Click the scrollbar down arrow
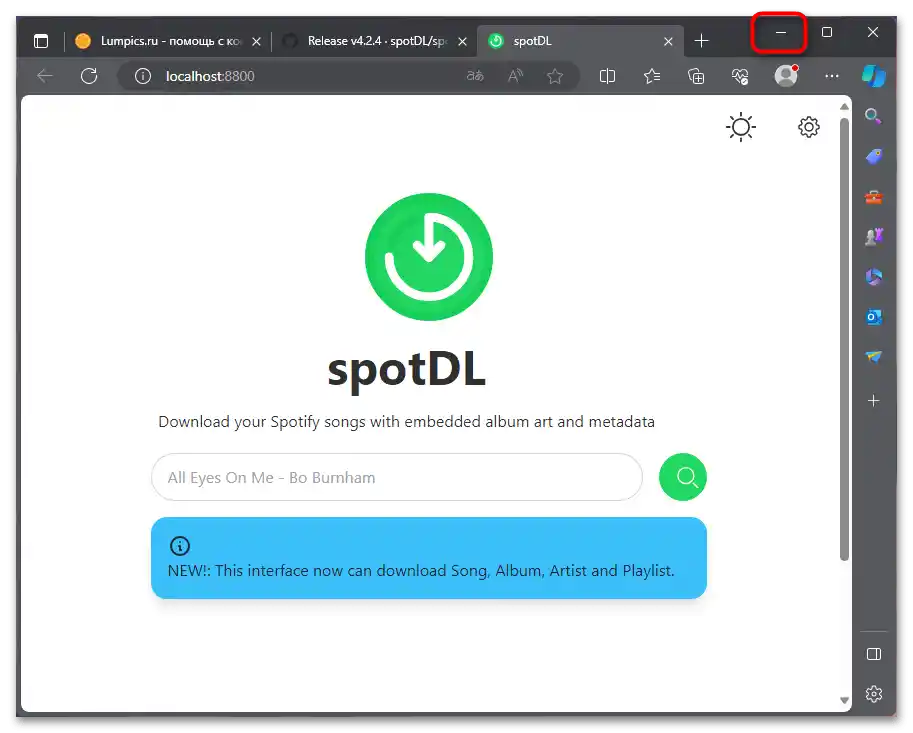 [x=844, y=700]
